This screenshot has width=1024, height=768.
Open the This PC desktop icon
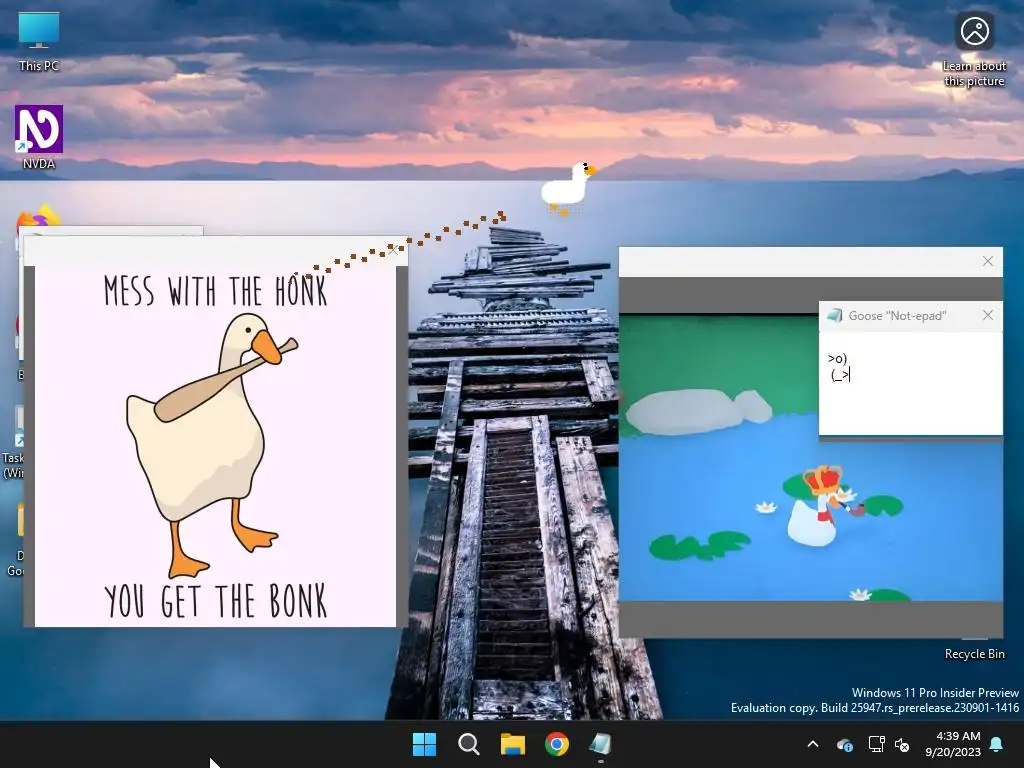(39, 40)
